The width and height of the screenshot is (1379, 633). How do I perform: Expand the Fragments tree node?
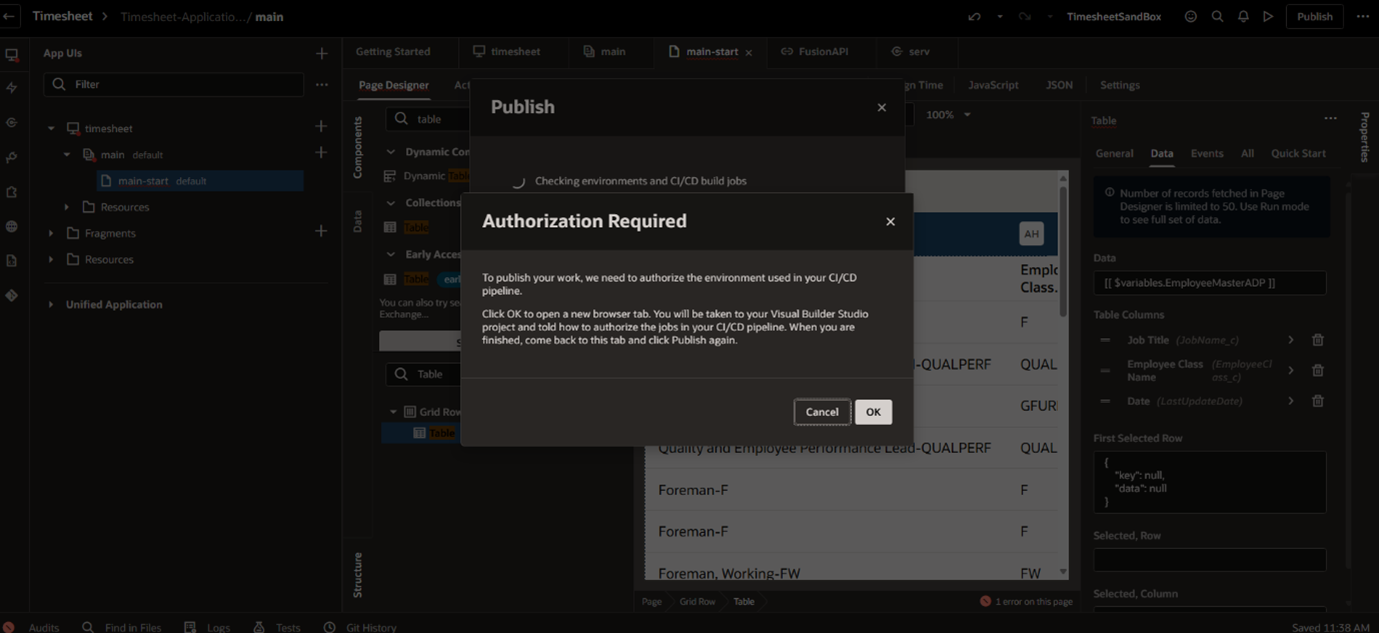(51, 233)
